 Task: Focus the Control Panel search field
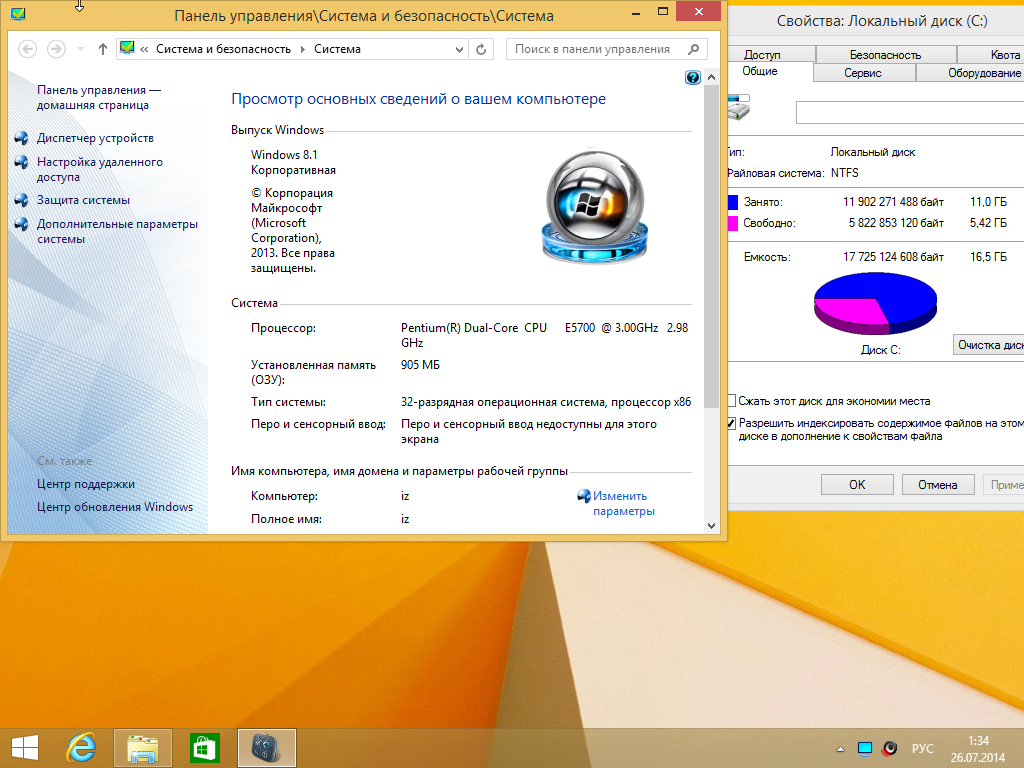point(606,49)
